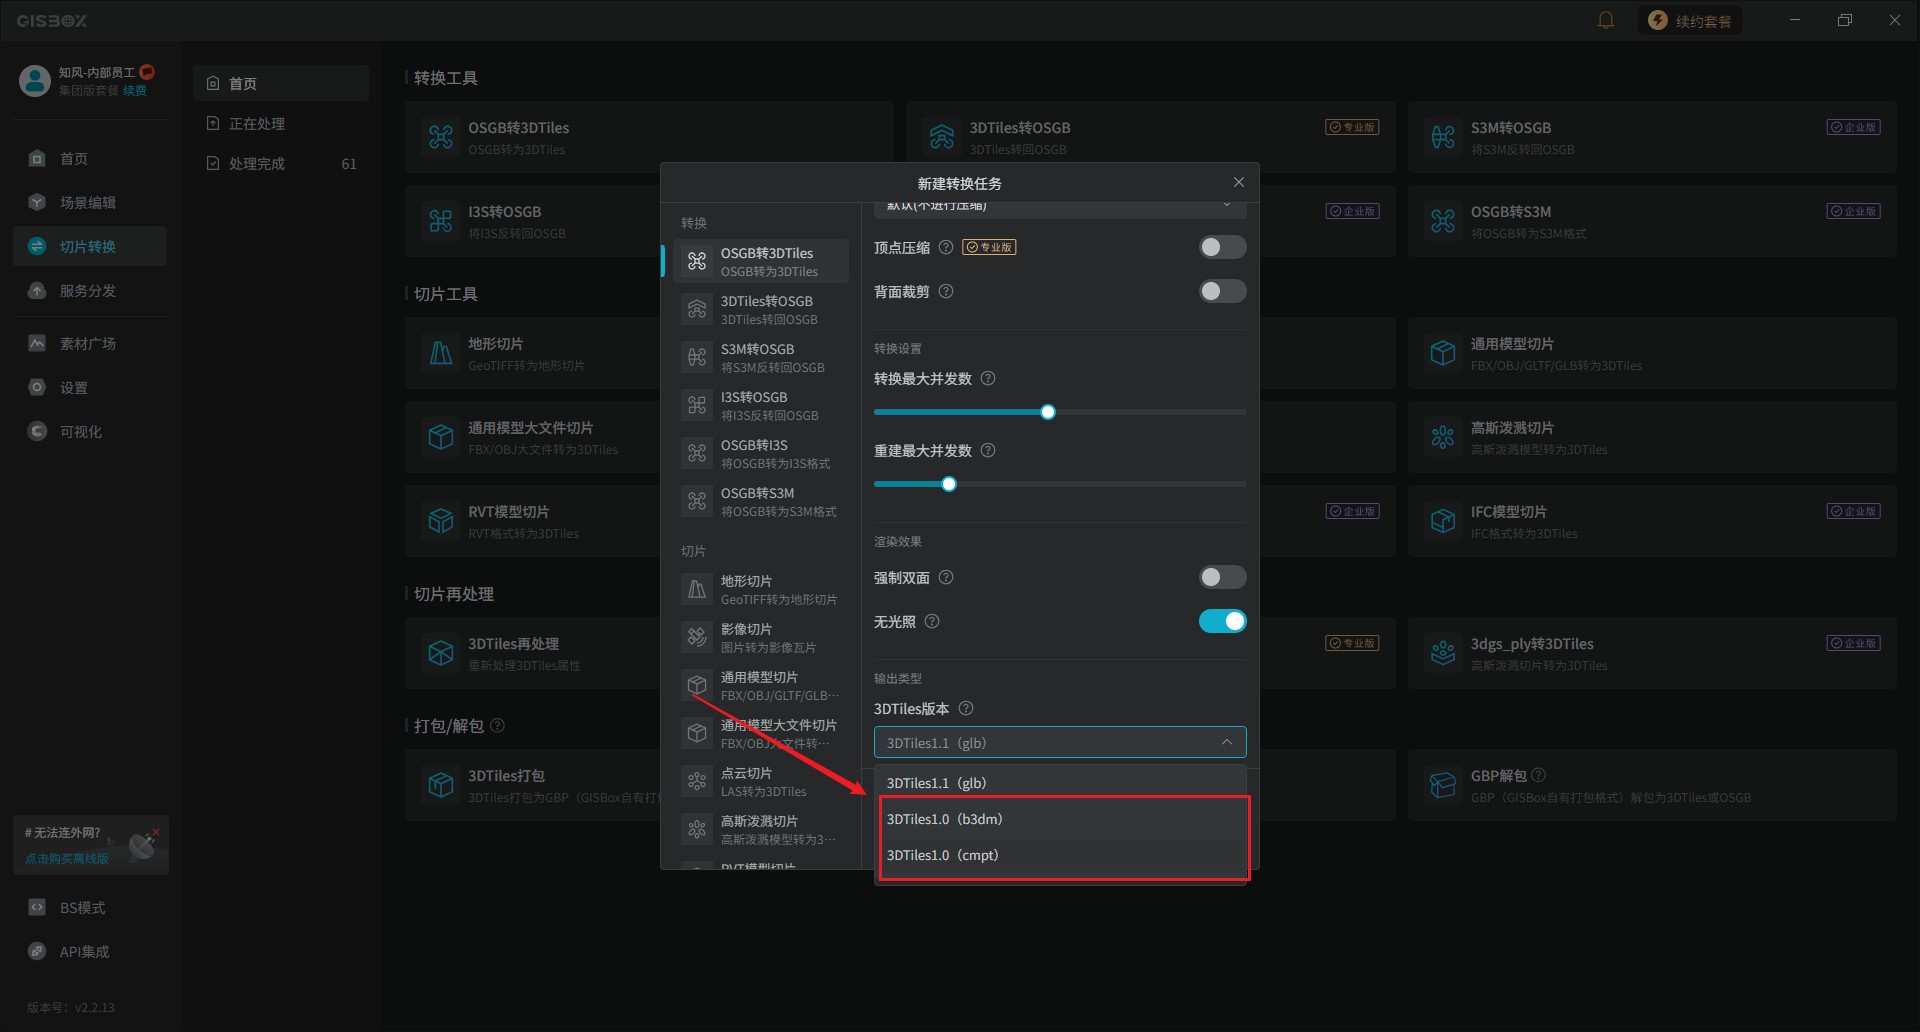Click the 重建最大并发数 help icon
This screenshot has width=1920, height=1032.
988,450
